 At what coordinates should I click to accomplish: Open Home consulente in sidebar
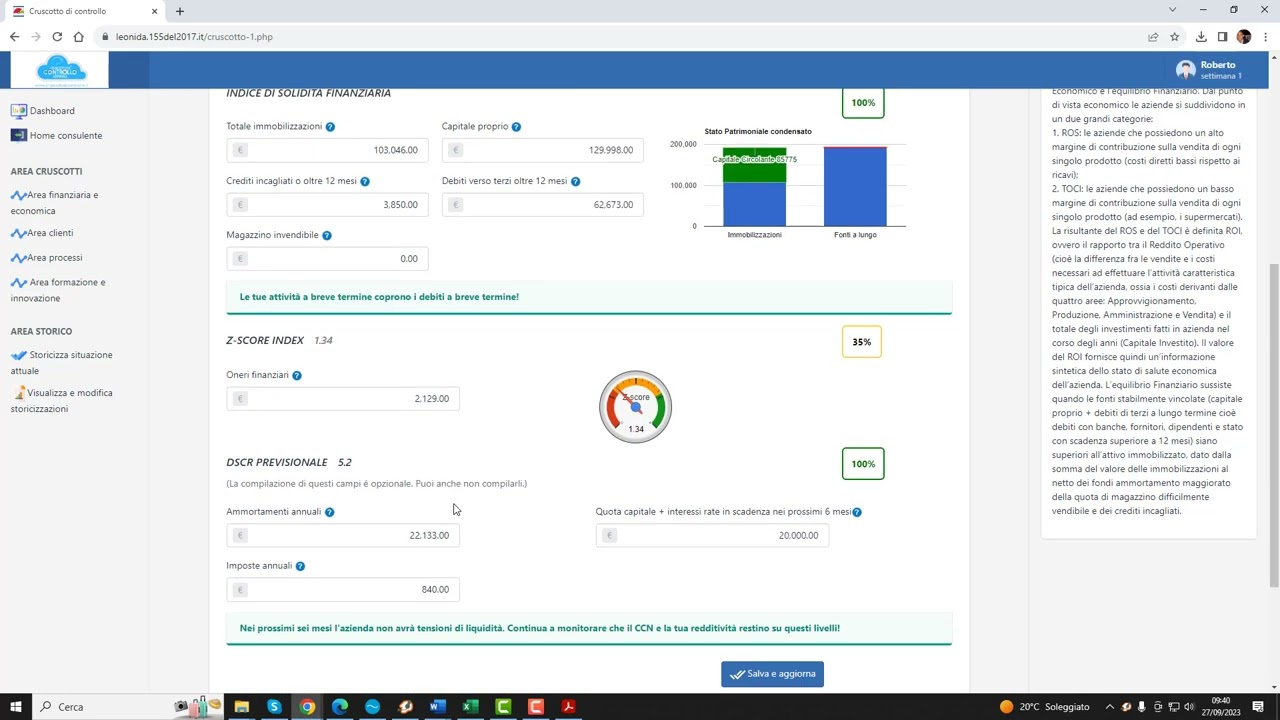coord(65,136)
